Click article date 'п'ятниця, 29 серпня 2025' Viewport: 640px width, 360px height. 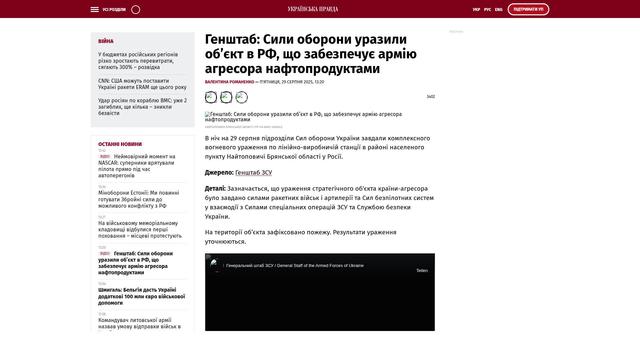point(292,82)
